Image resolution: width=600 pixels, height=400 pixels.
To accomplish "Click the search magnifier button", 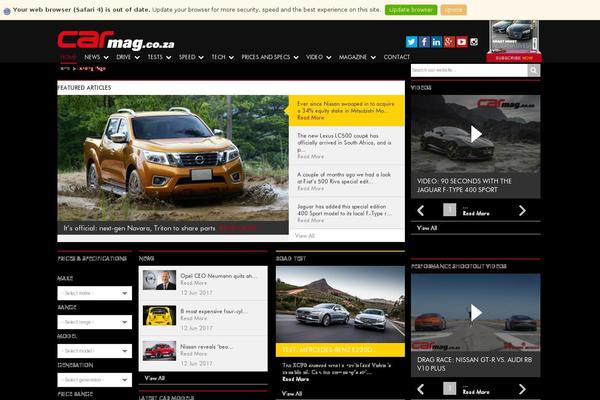I will point(533,70).
